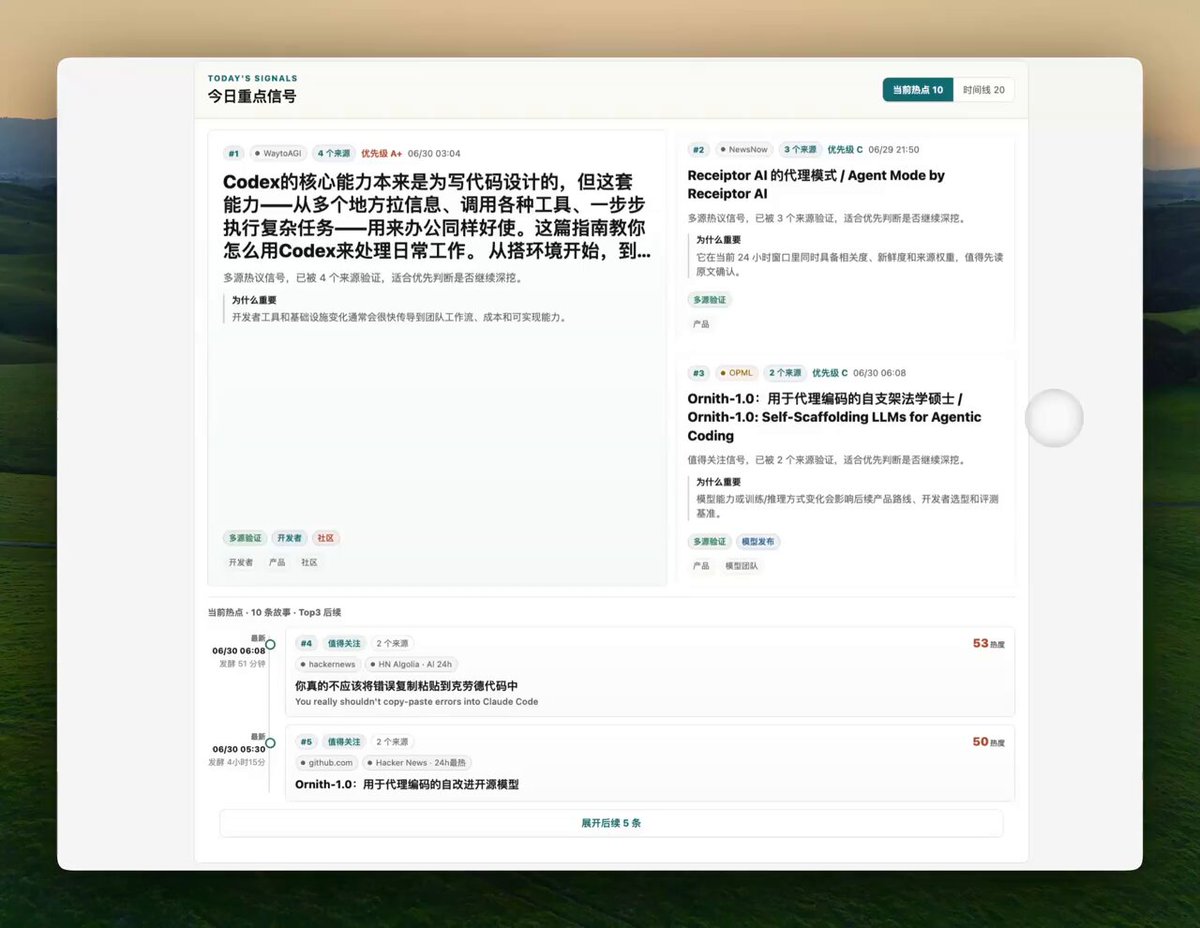Click the 社区 grey label at Codex card bottom

(309, 562)
